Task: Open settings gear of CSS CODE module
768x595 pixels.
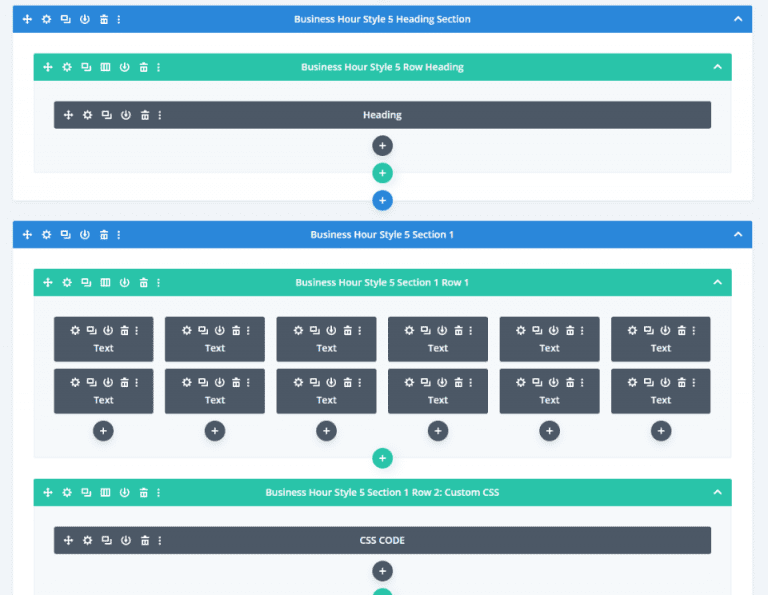Action: tap(87, 541)
